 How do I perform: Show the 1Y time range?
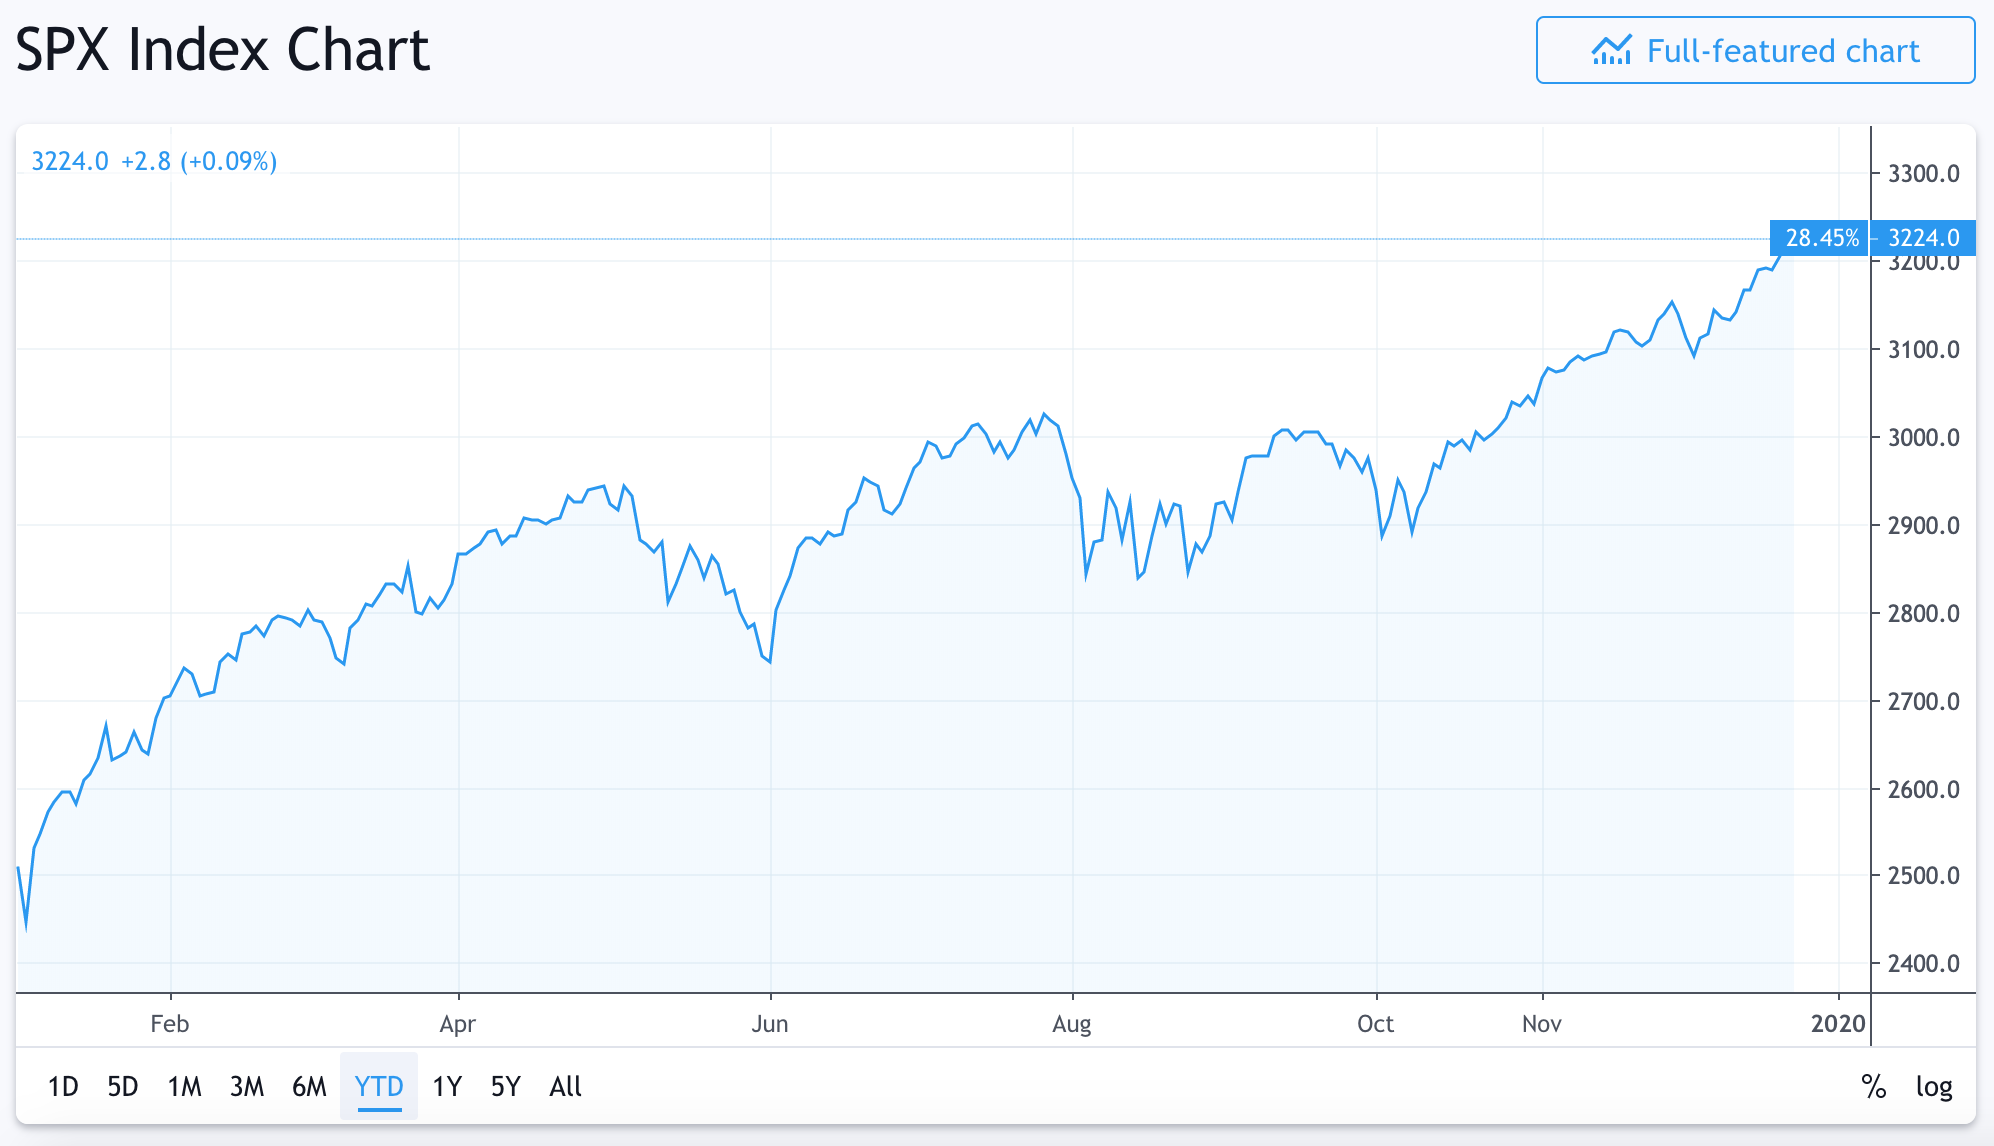(446, 1086)
